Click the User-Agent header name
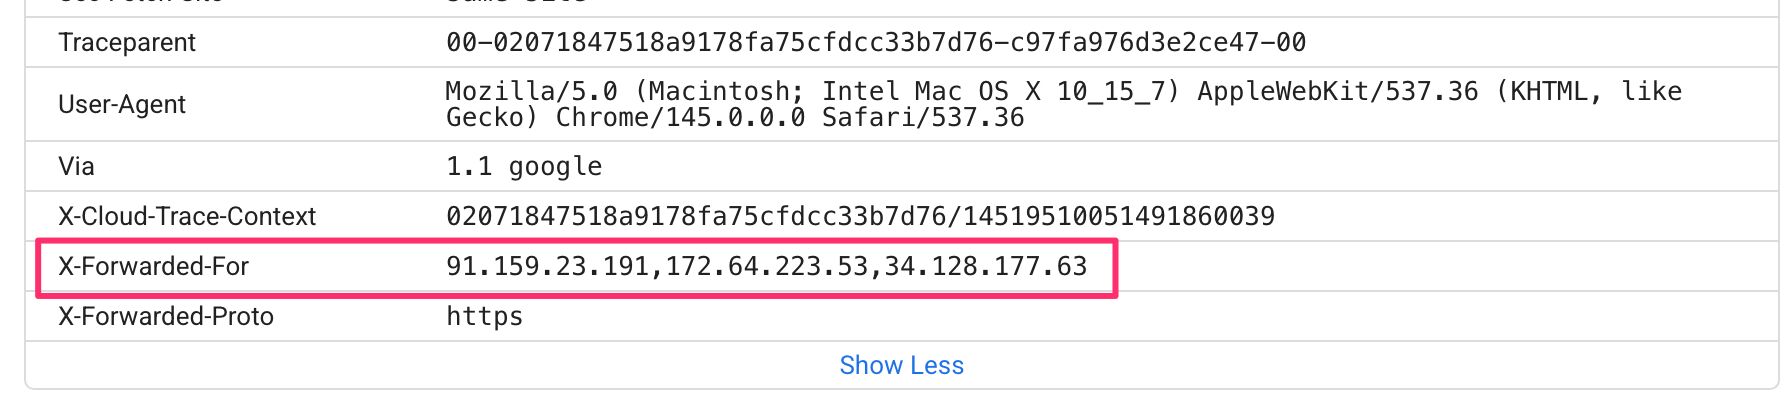The height and width of the screenshot is (406, 1790). 122,104
